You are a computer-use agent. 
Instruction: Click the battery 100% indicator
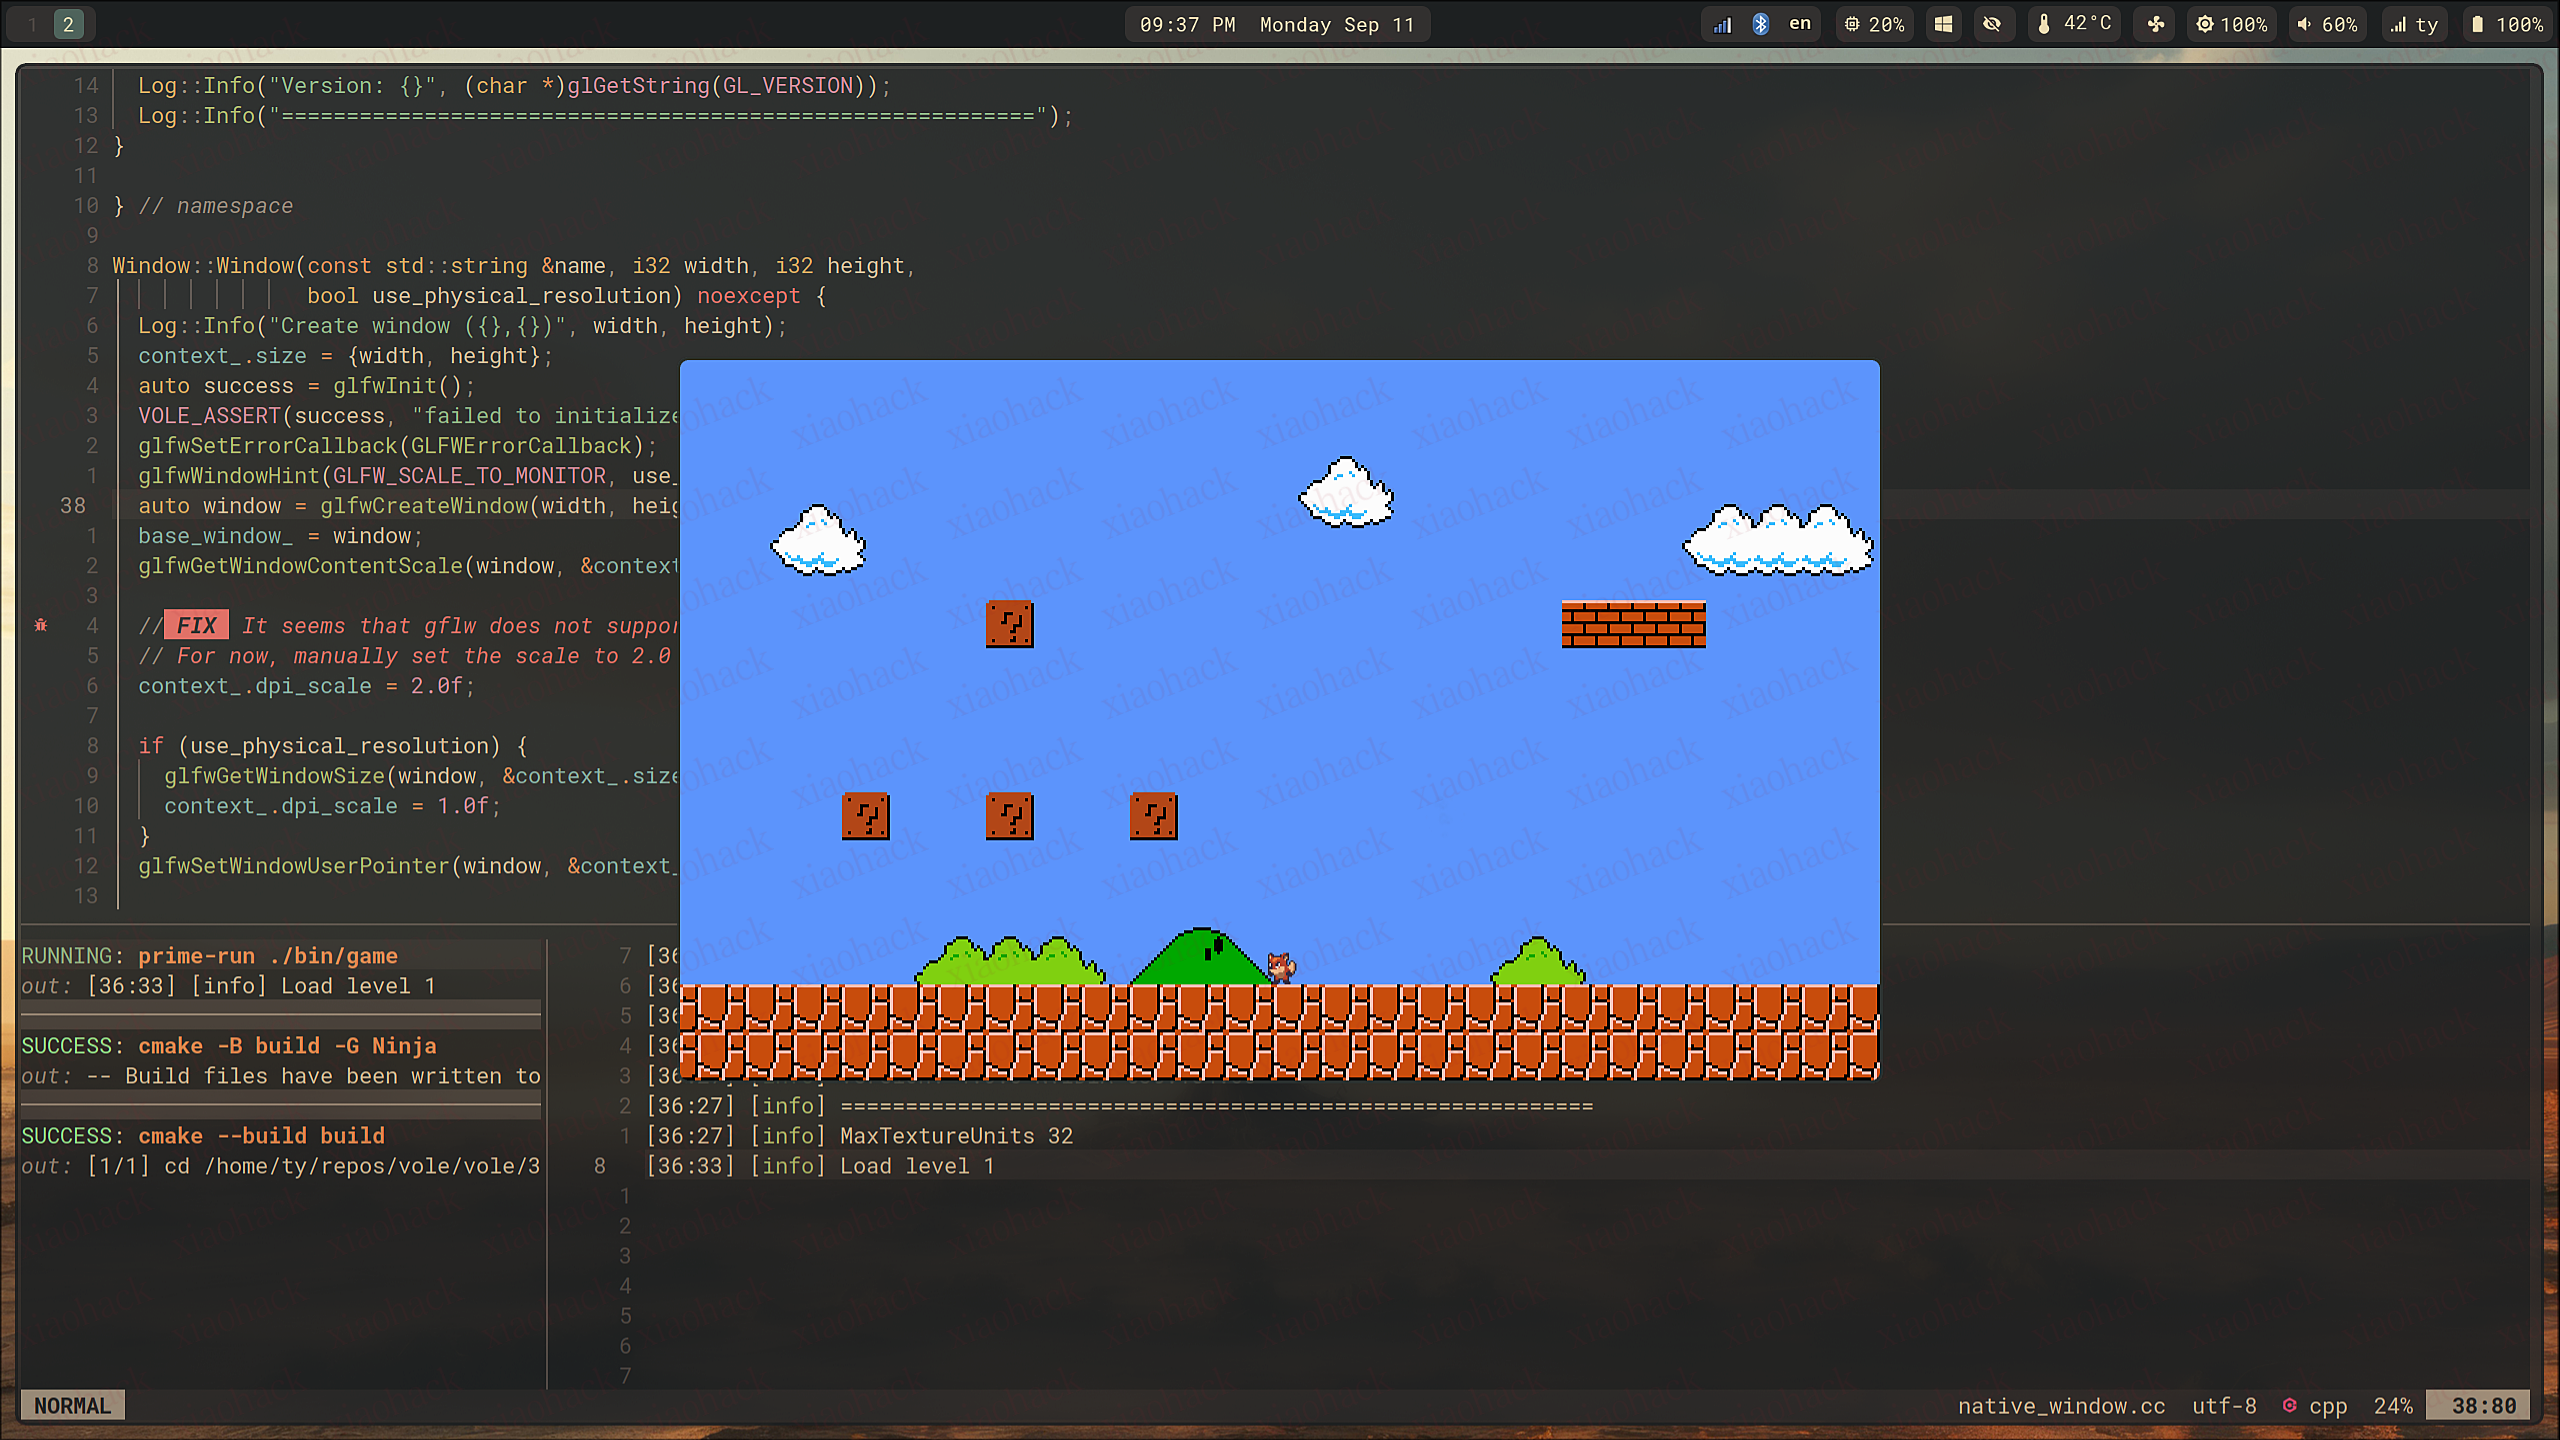pos(2506,24)
